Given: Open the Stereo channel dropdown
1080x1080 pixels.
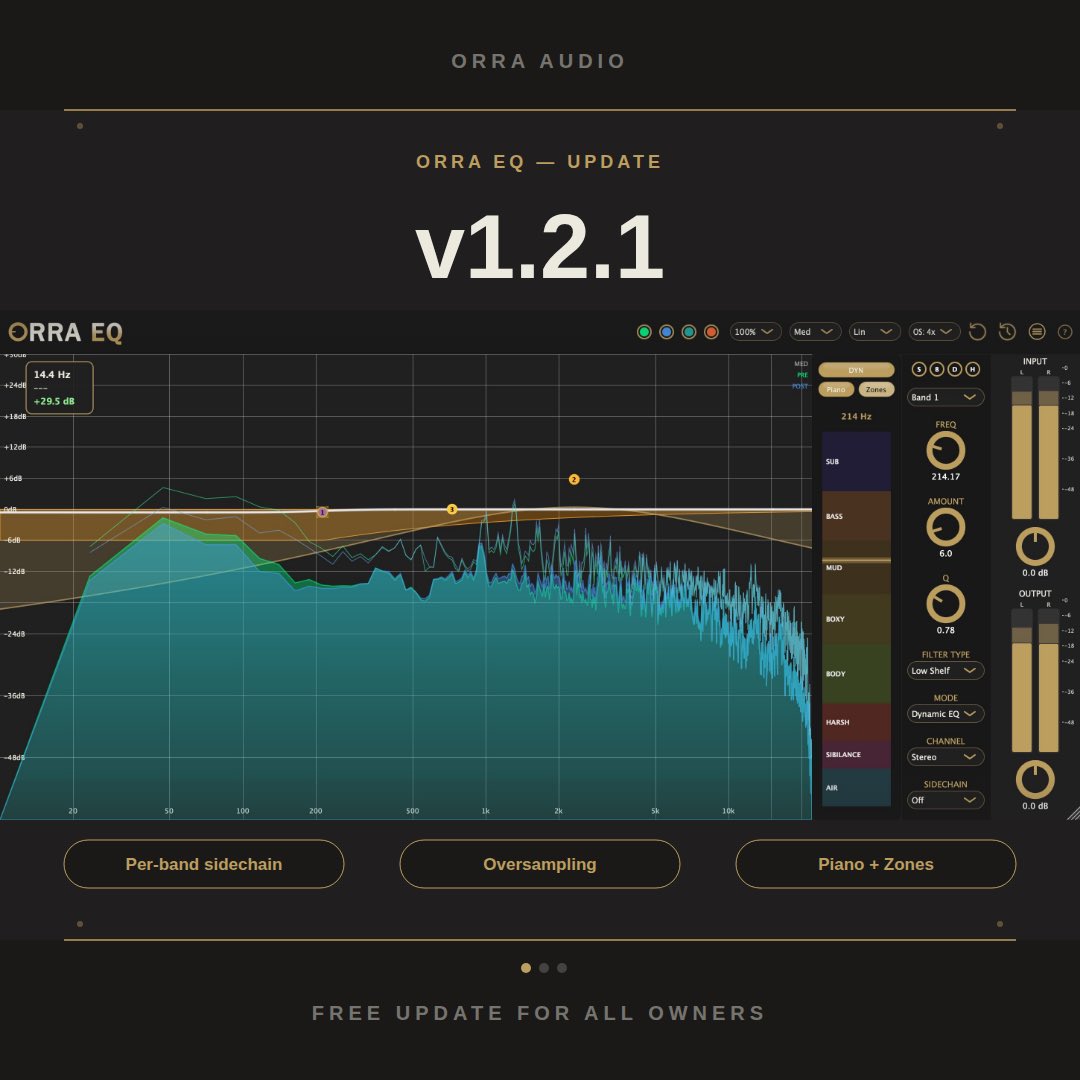Looking at the screenshot, I should tap(946, 757).
